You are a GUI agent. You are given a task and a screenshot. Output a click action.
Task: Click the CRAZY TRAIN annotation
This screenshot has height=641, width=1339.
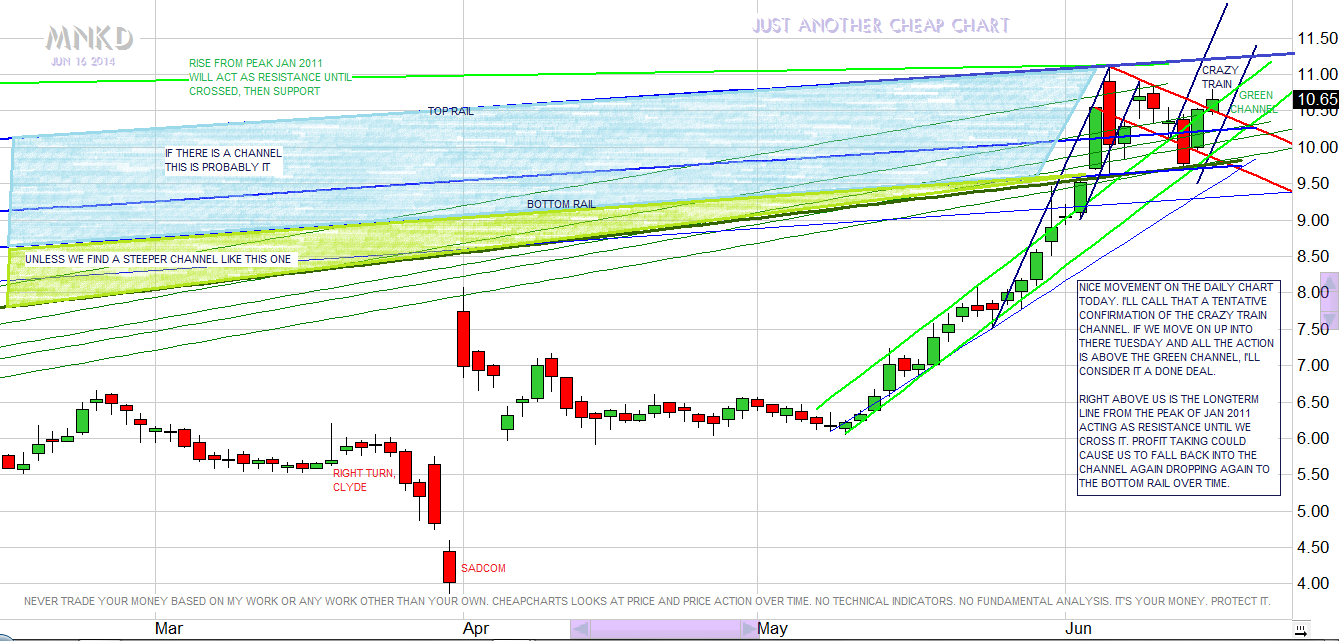tap(1219, 78)
